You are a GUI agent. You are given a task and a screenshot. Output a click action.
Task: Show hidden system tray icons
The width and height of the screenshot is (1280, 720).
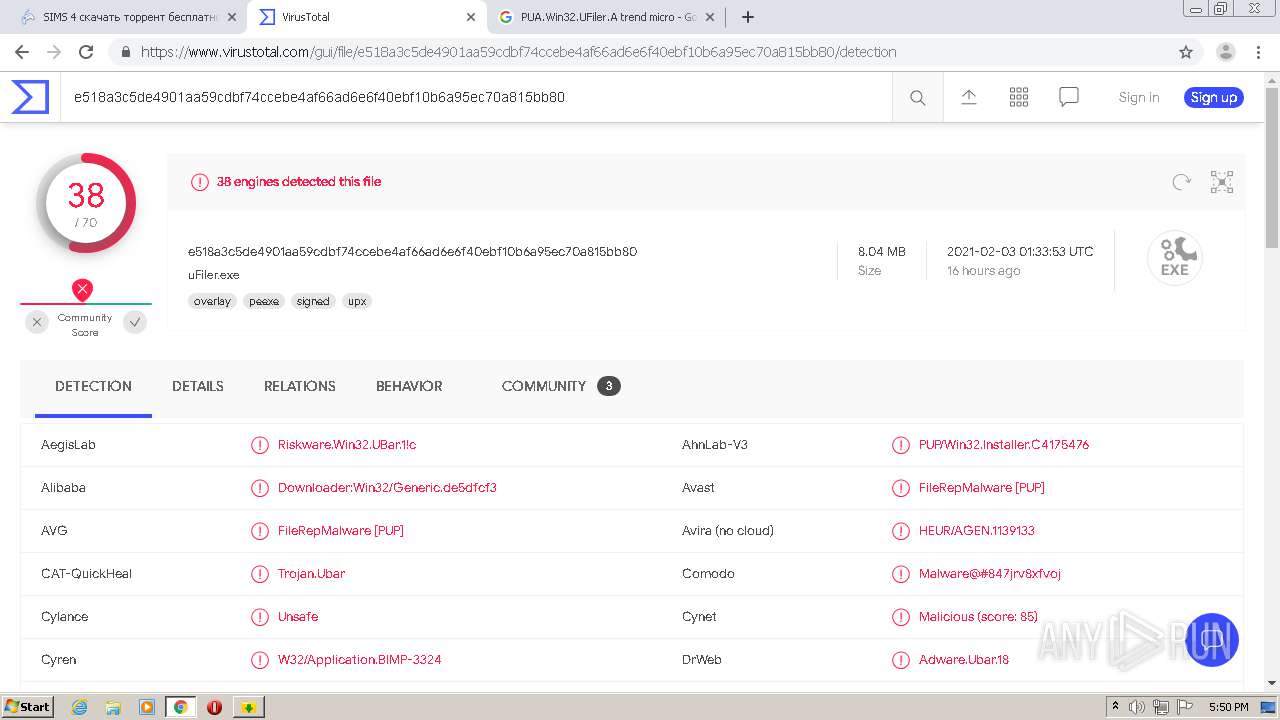(1115, 707)
